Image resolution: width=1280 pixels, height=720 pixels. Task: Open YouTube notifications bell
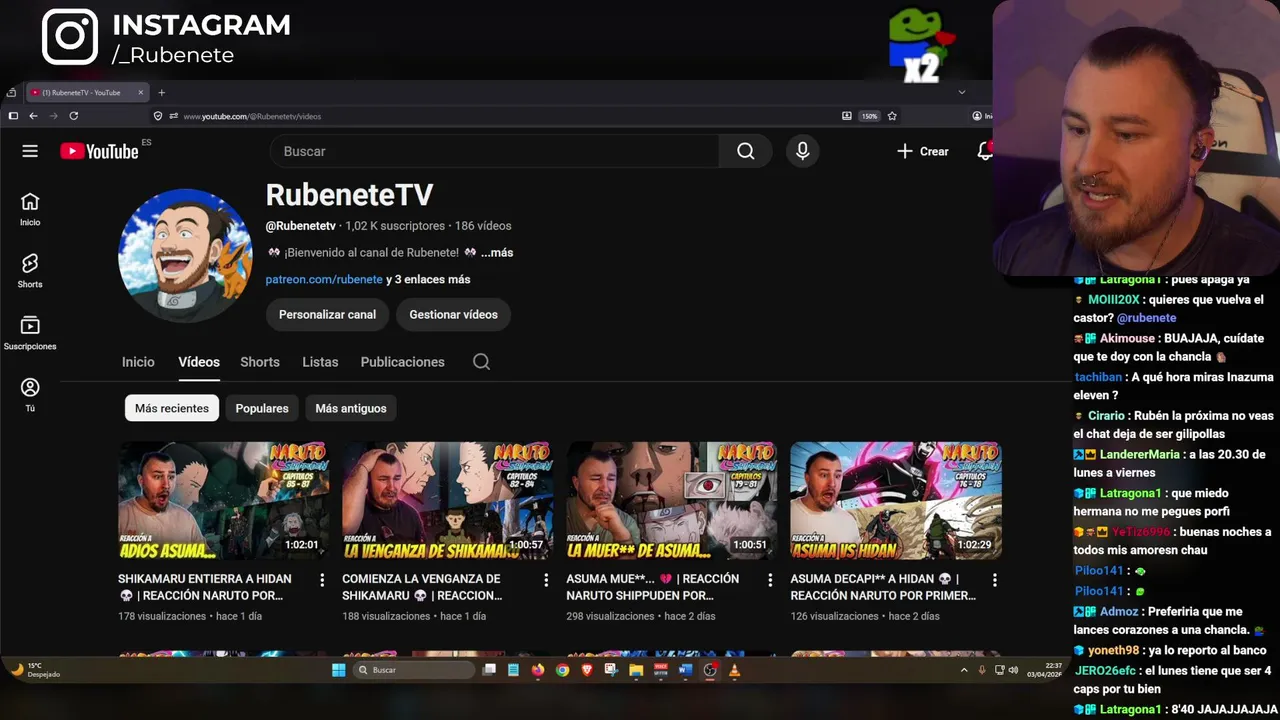coord(985,151)
